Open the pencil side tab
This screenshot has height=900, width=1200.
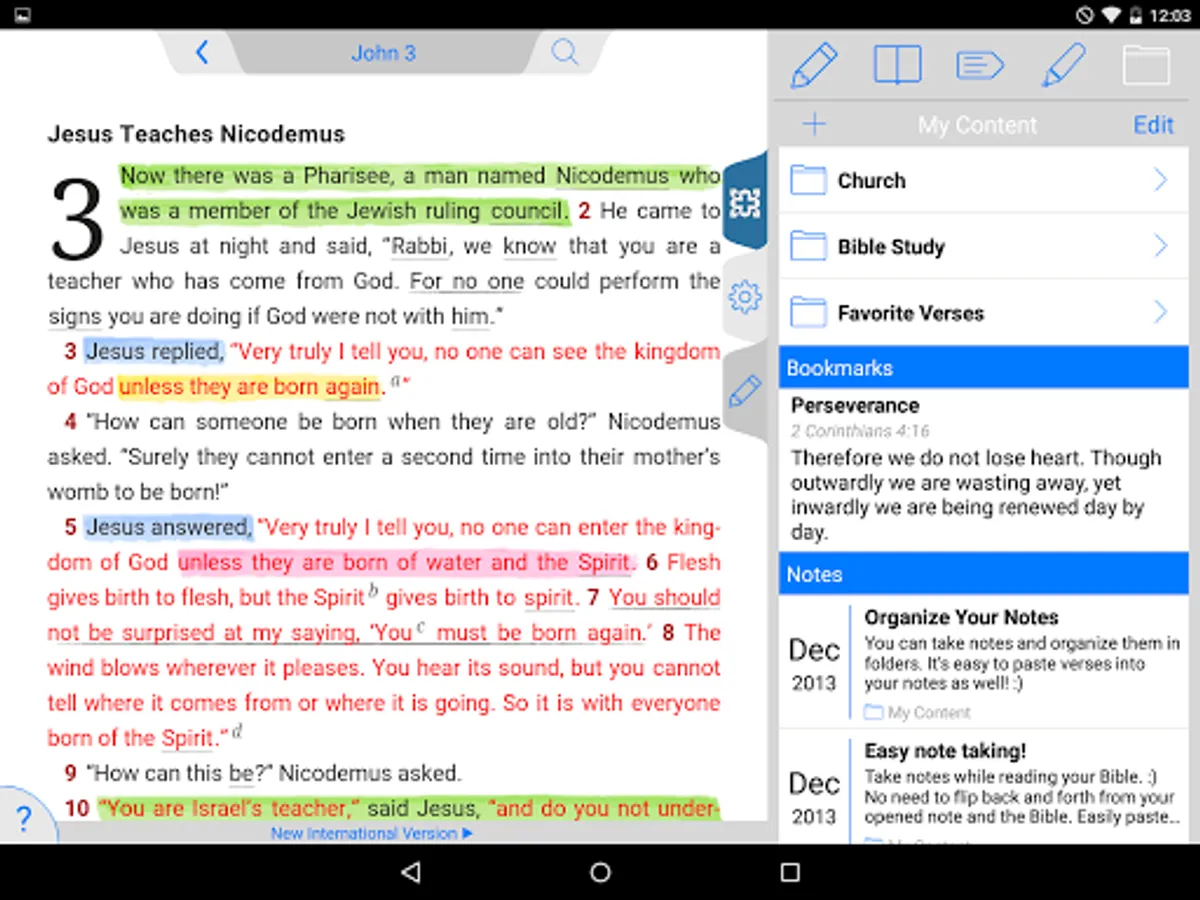745,390
